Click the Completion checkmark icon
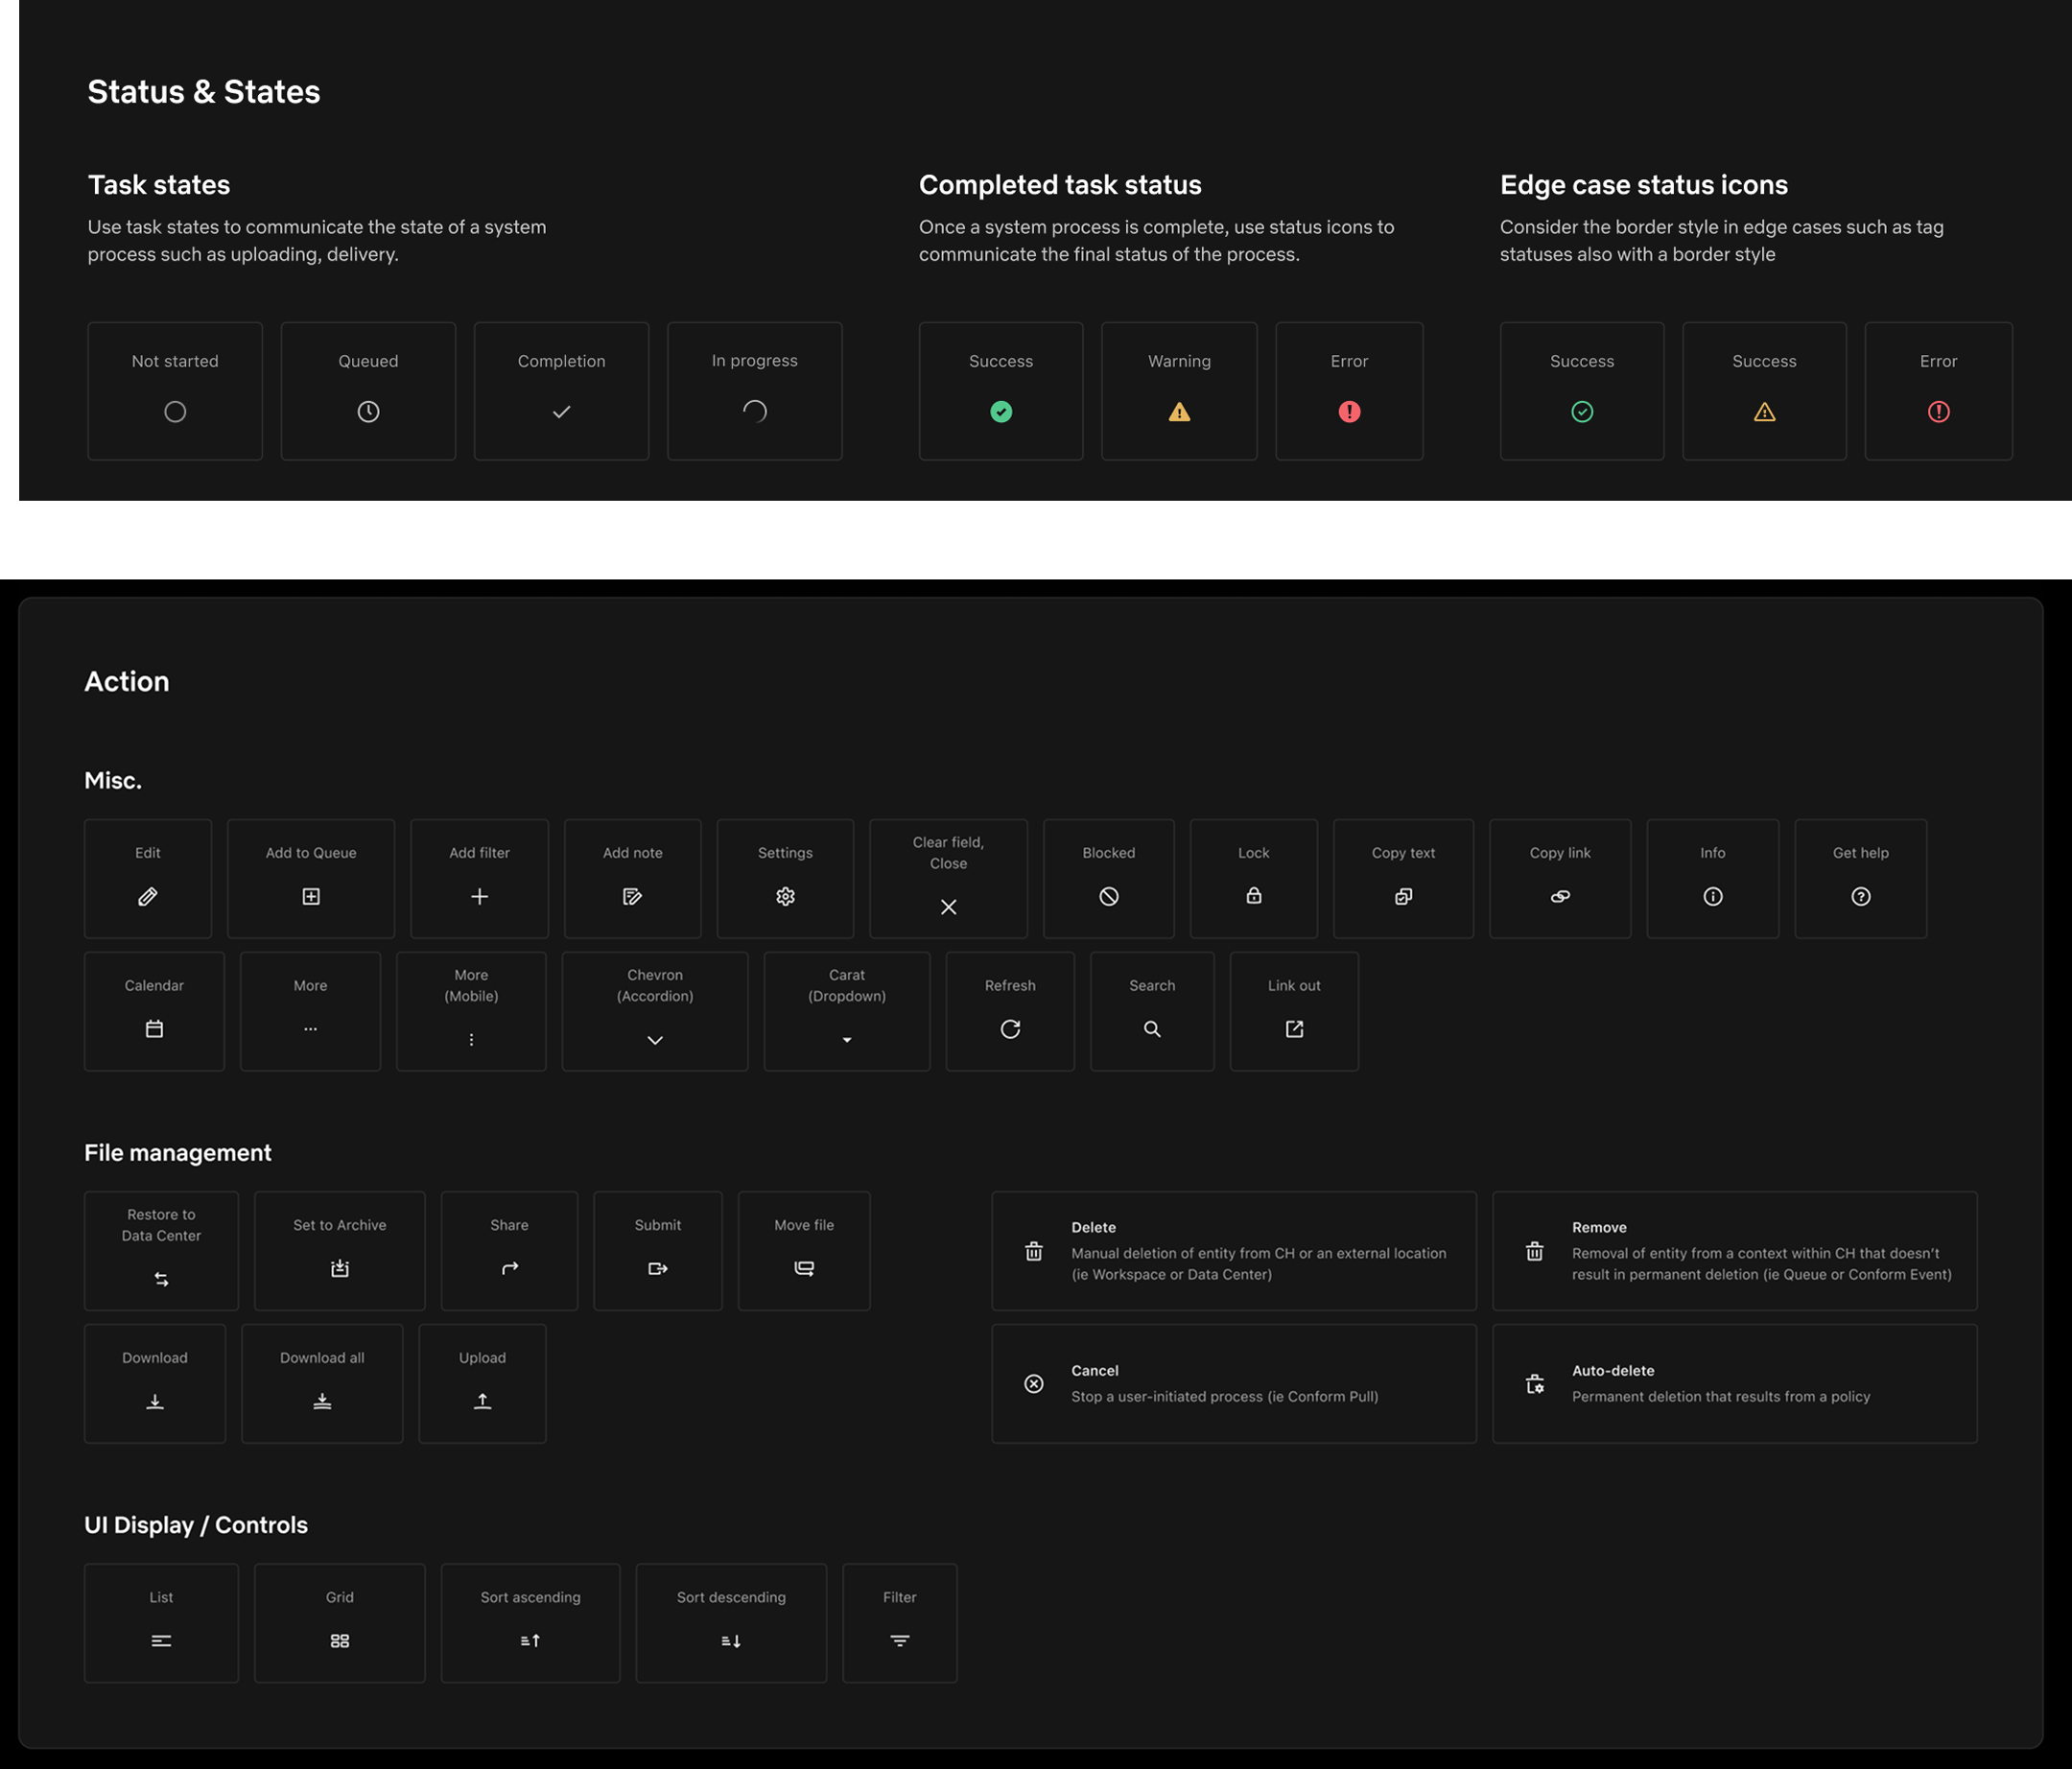The height and width of the screenshot is (1769, 2072). (x=561, y=411)
